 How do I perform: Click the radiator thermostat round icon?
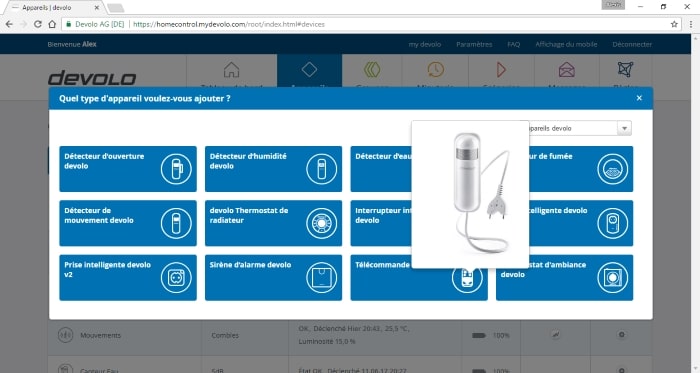tap(321, 223)
